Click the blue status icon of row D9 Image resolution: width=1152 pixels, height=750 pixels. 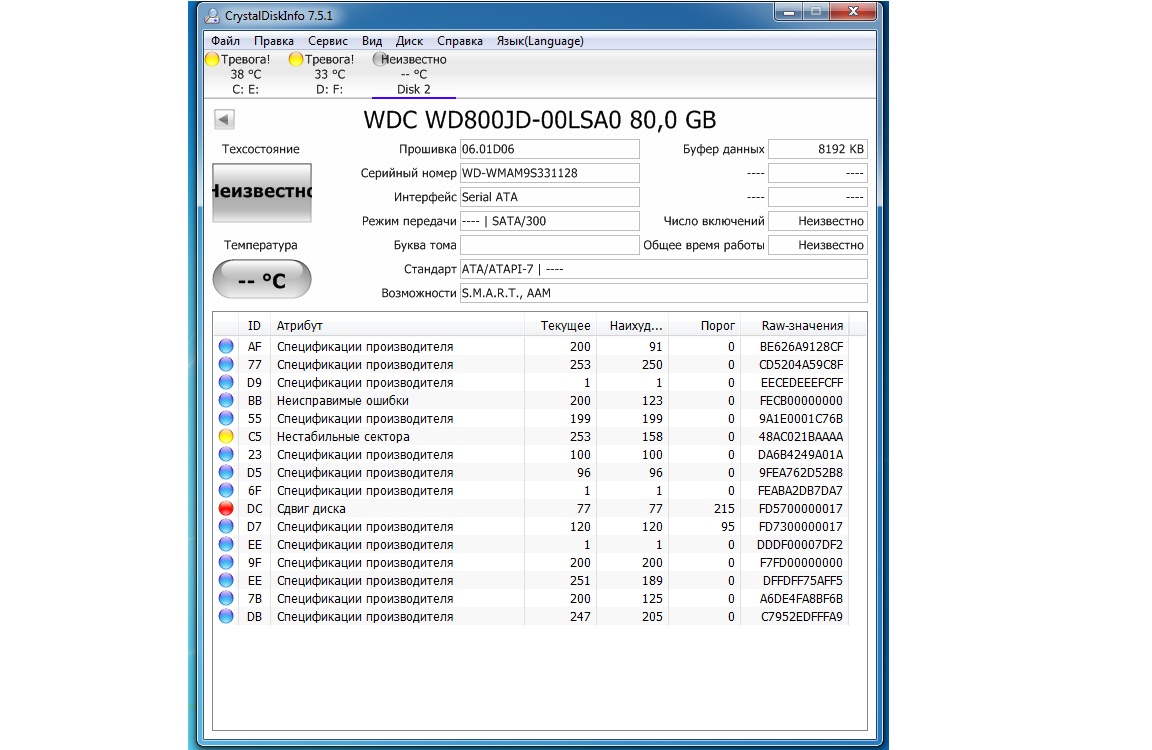pos(226,382)
